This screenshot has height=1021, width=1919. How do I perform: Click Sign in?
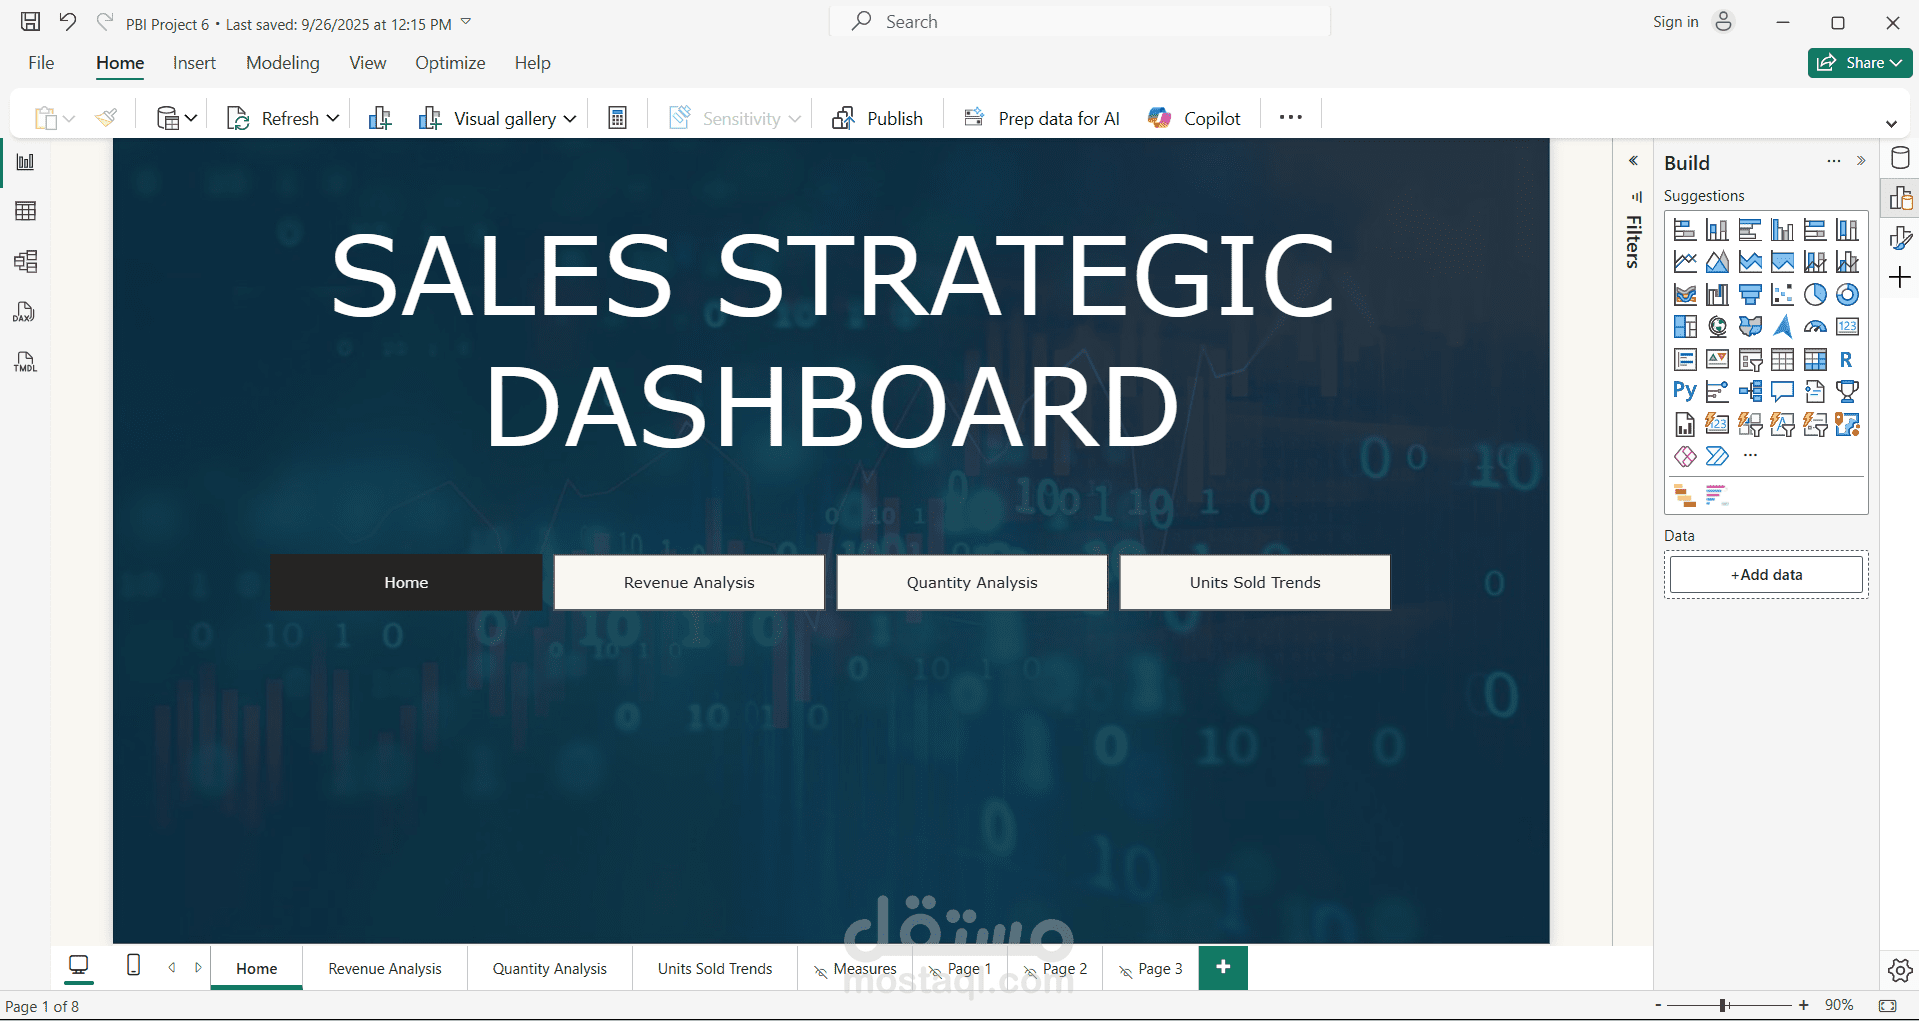(1675, 22)
